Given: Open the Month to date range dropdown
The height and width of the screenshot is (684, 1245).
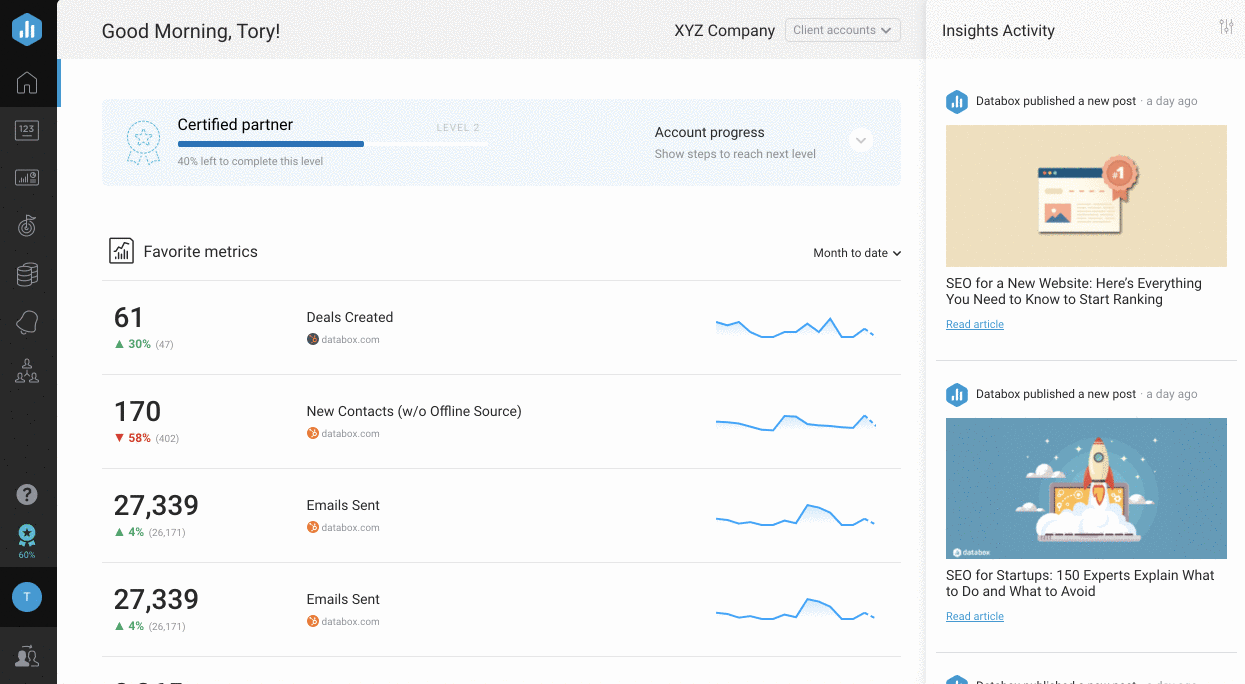Looking at the screenshot, I should (857, 253).
